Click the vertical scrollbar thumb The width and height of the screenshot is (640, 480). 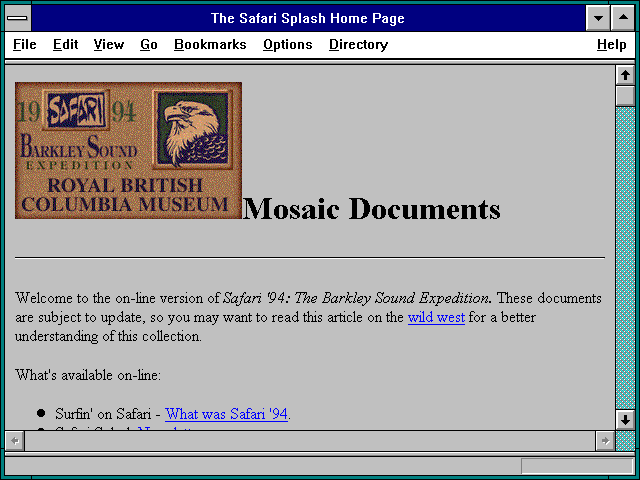(625, 96)
